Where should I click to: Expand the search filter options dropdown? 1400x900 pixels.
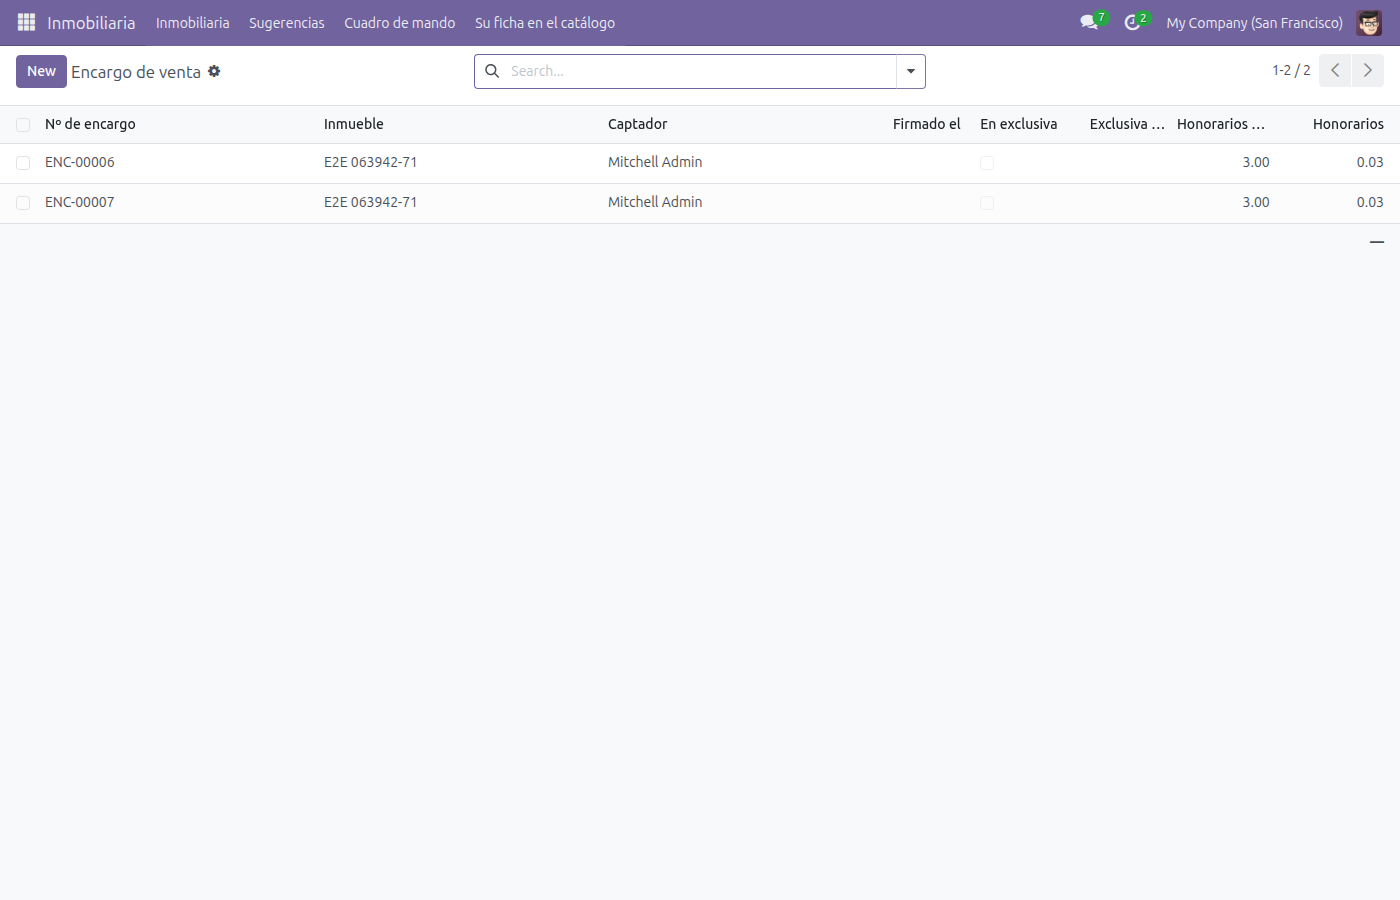click(911, 71)
